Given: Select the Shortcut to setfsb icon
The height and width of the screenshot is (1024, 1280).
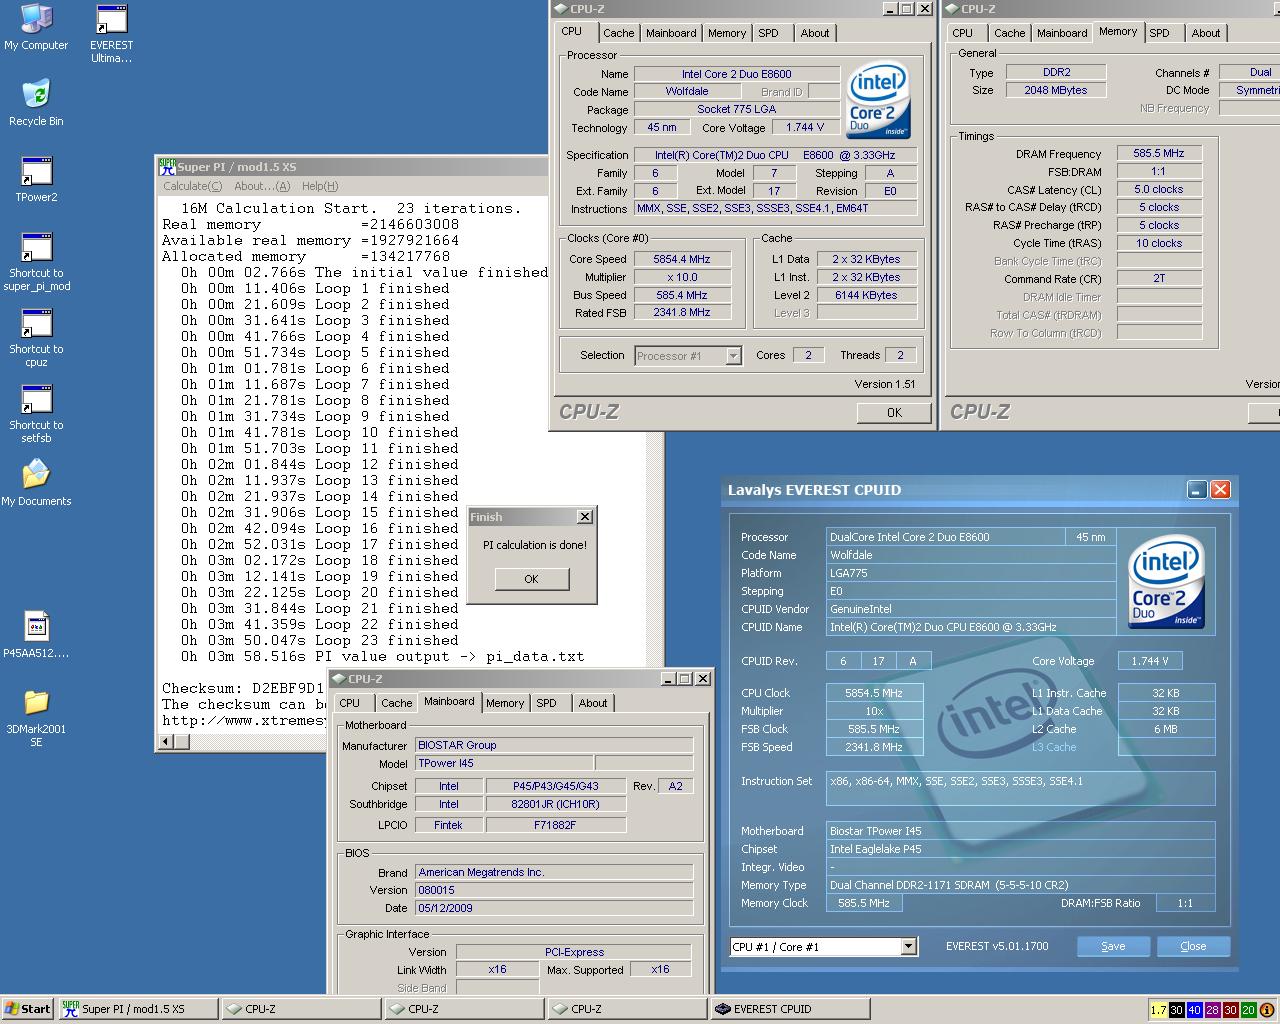Looking at the screenshot, I should pyautogui.click(x=36, y=414).
